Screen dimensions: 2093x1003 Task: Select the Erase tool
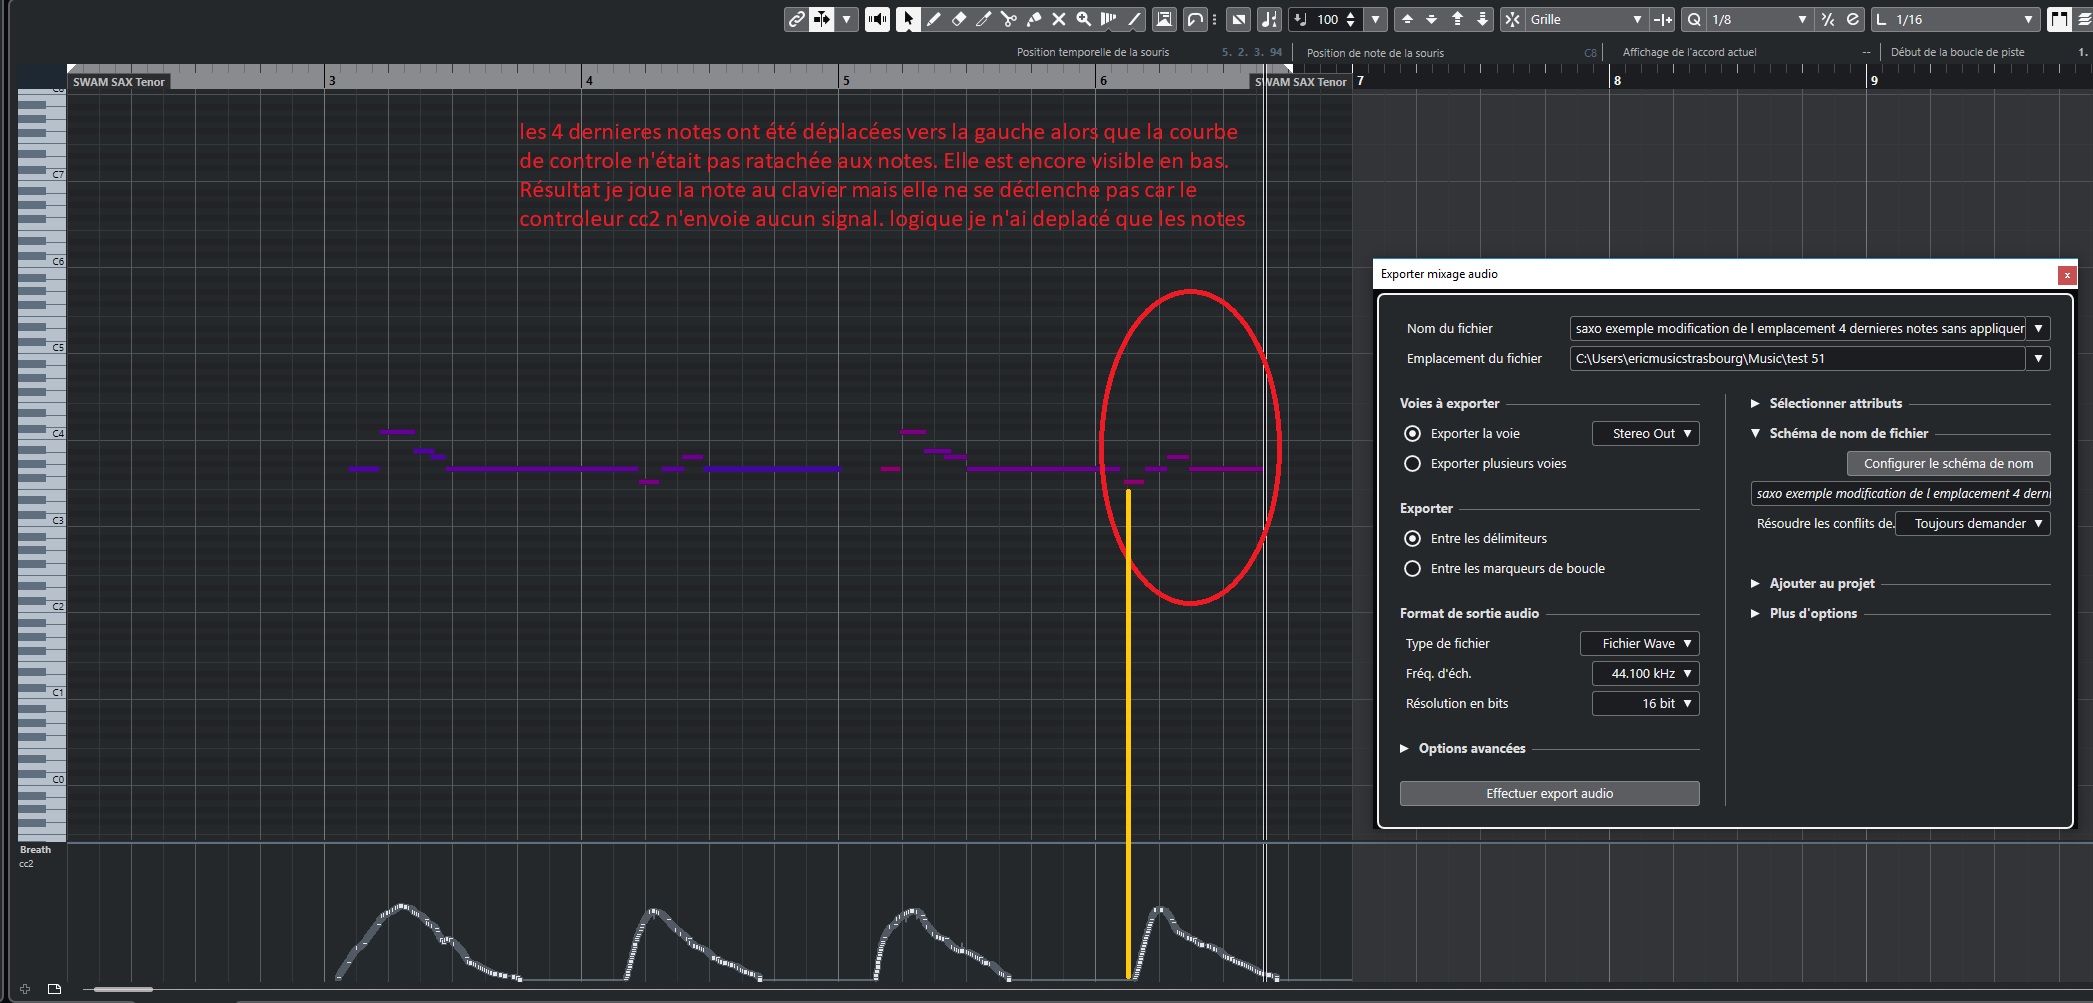(958, 19)
